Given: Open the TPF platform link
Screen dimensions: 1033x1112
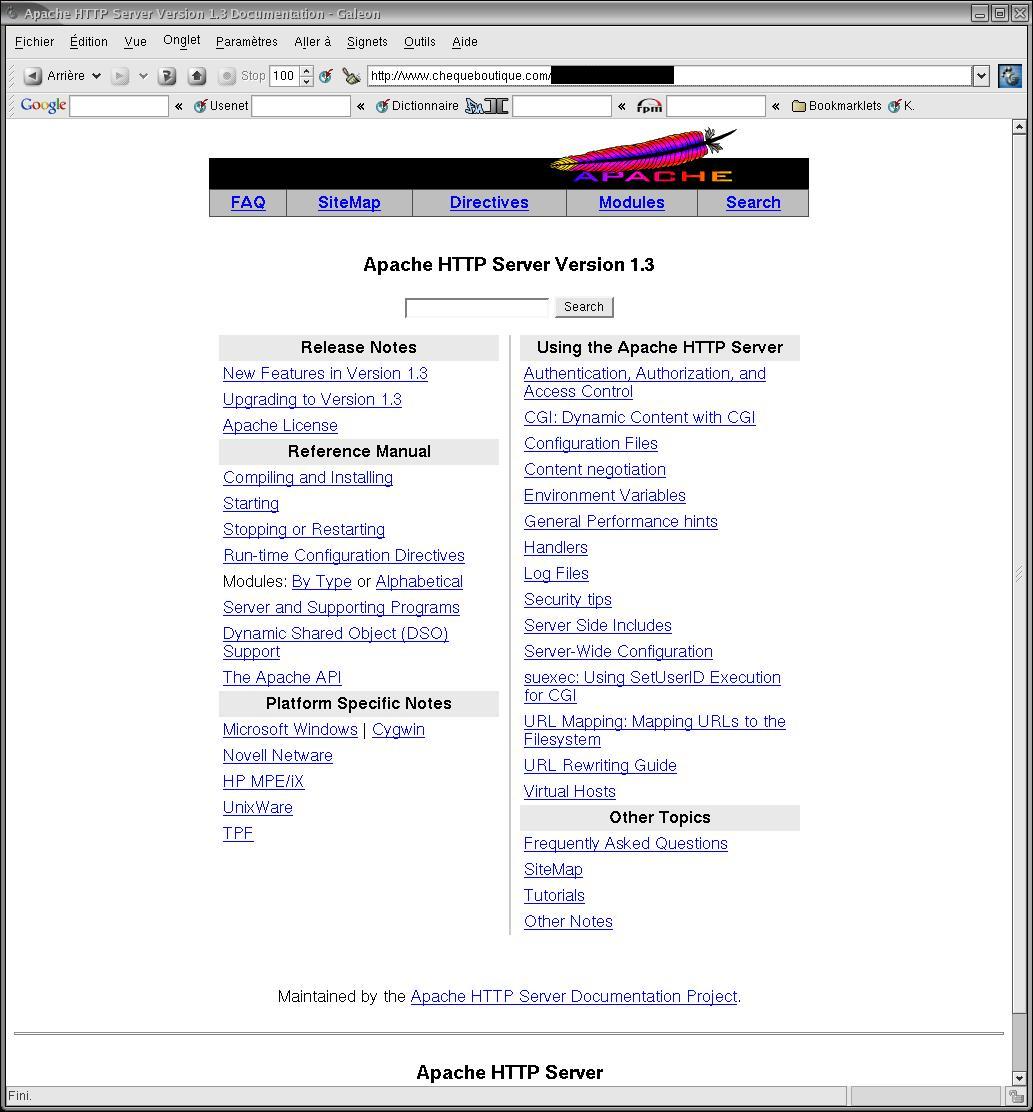Looking at the screenshot, I should coord(238,833).
